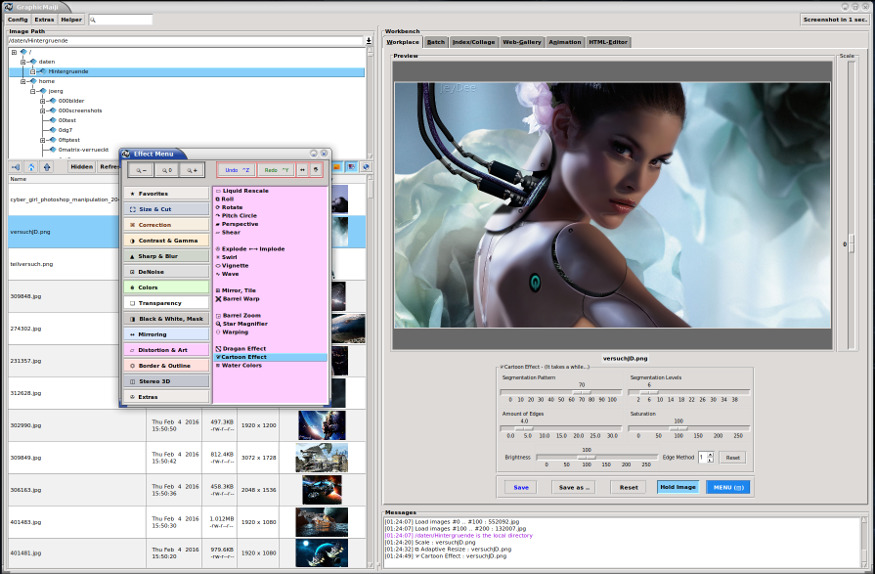Click the Redo ^Y button
This screenshot has width=875, height=574.
(276, 170)
